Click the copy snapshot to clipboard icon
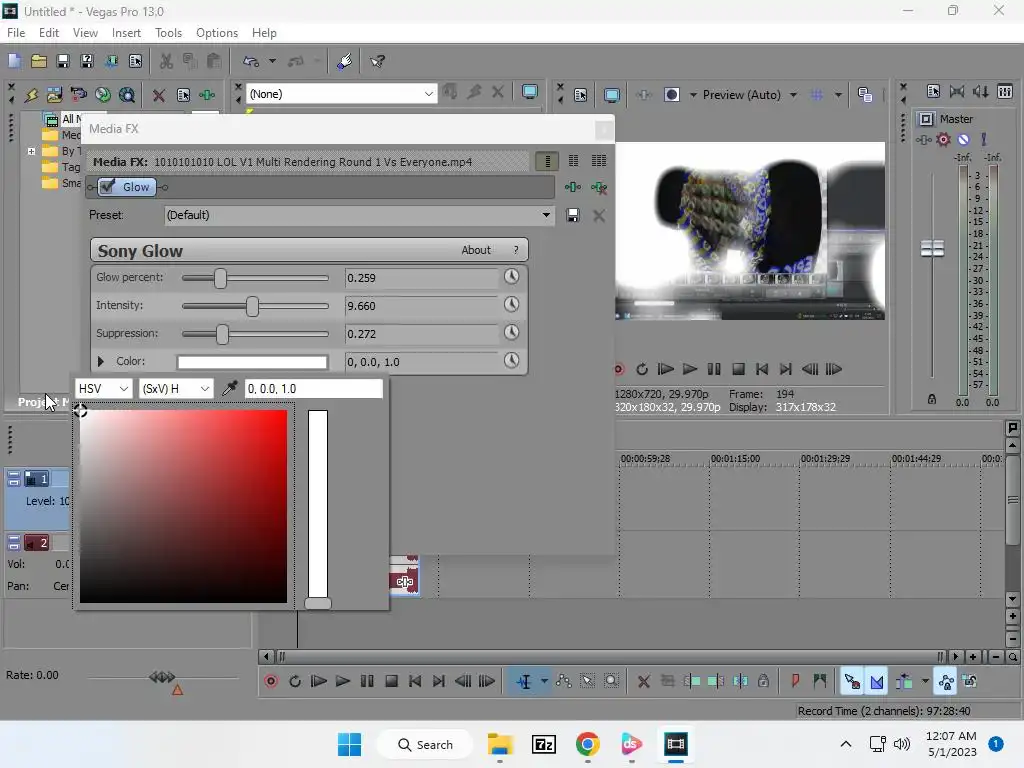Image resolution: width=1024 pixels, height=768 pixels. [865, 95]
